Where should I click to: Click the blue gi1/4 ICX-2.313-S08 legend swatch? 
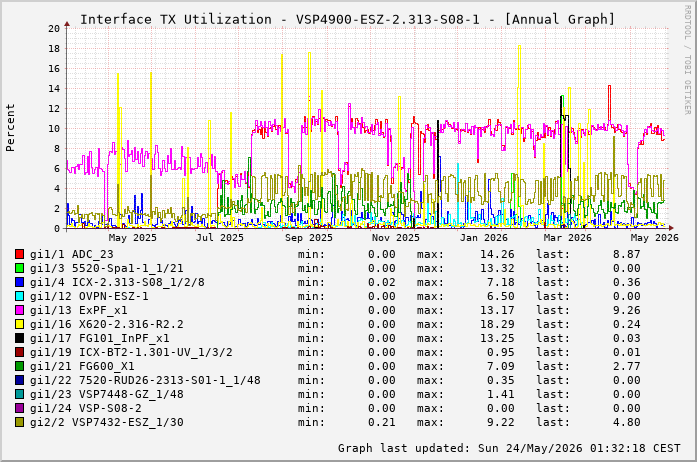(x=19, y=282)
